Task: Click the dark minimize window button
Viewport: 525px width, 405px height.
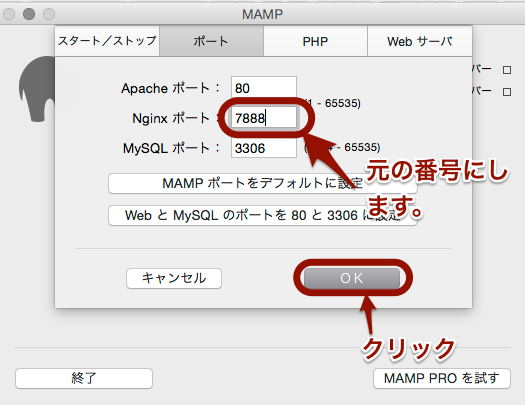Action: (x=29, y=14)
